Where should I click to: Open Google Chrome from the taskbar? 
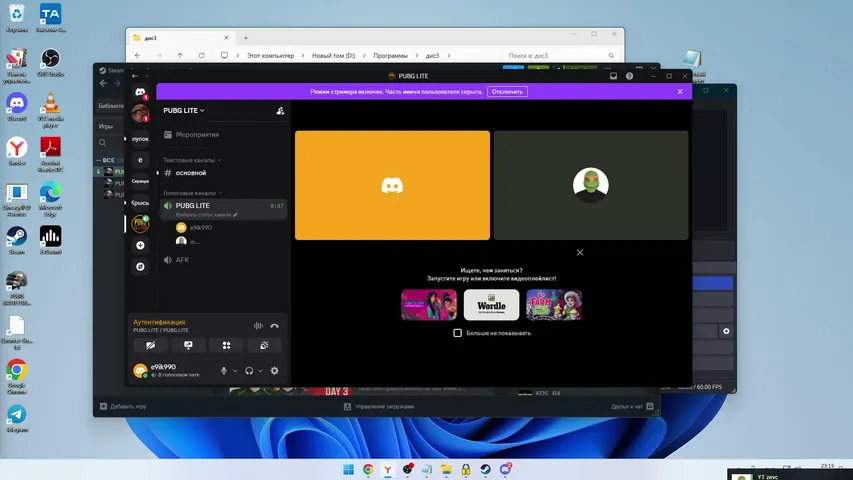point(368,469)
